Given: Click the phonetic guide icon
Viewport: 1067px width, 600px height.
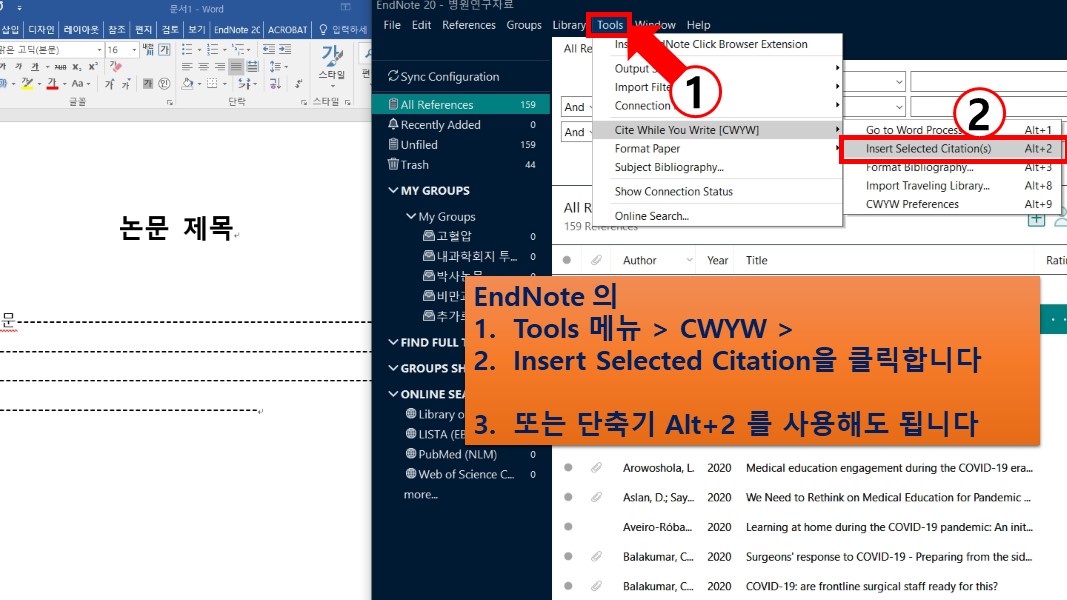Looking at the screenshot, I should [148, 50].
